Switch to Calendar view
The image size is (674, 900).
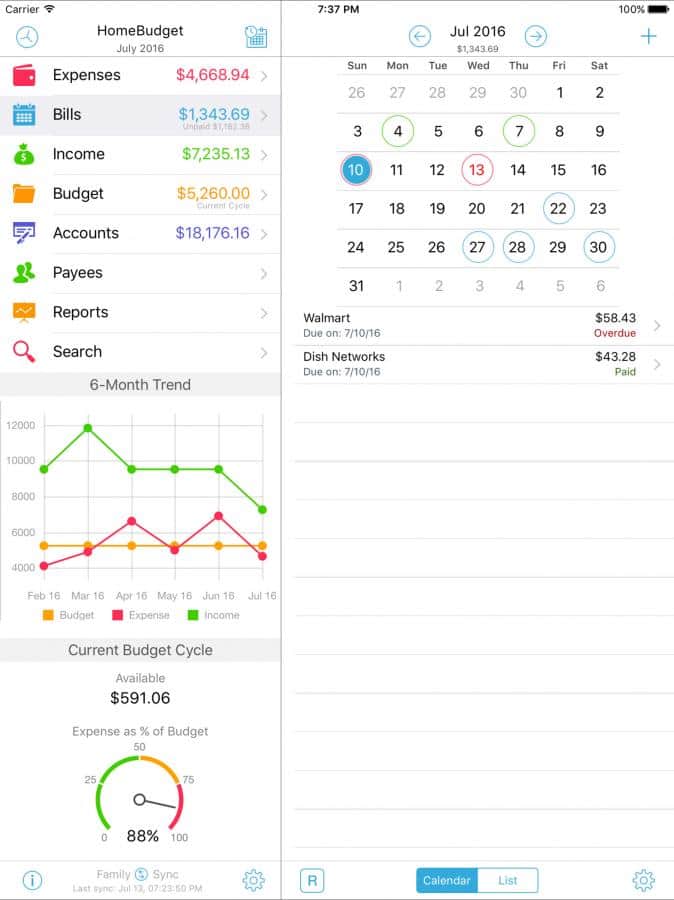click(447, 880)
